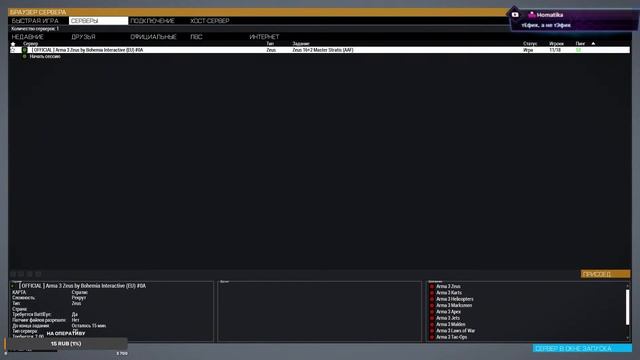Select the СЕРВЕРЫ tab
This screenshot has height=360, width=640.
[x=98, y=21]
